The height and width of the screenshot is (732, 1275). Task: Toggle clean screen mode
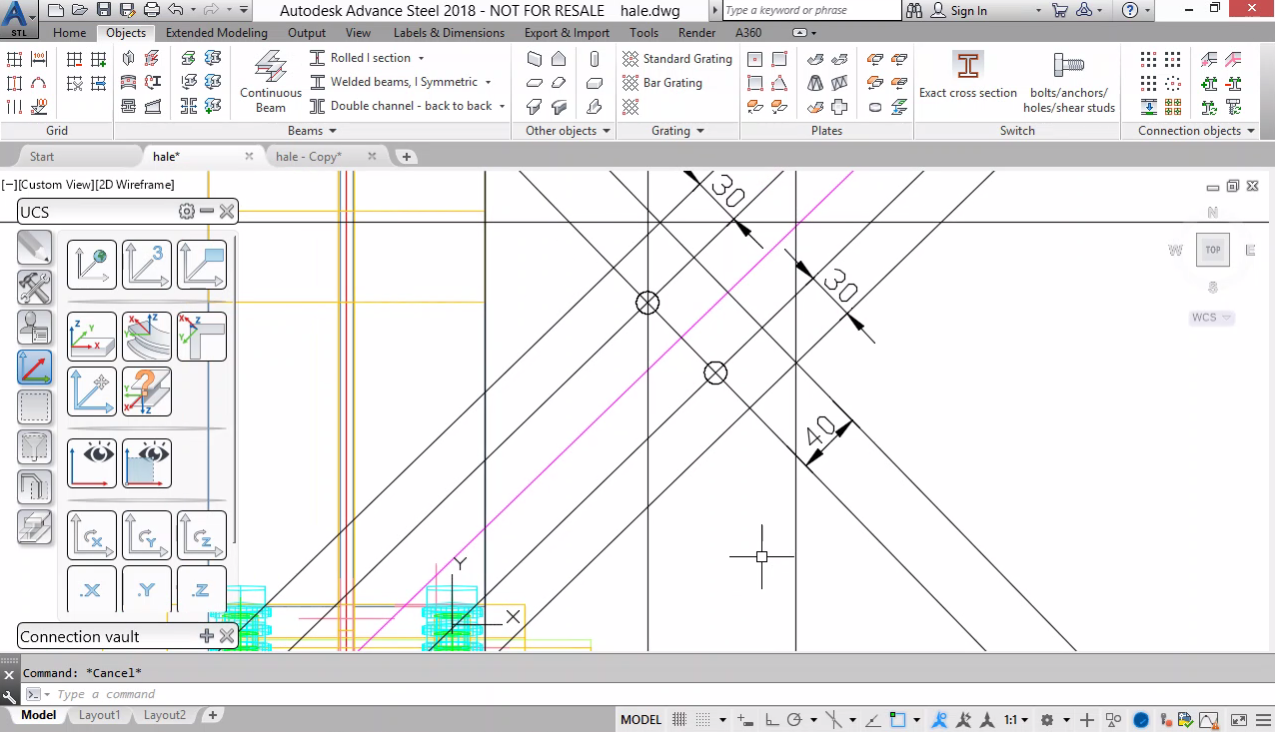click(1238, 720)
